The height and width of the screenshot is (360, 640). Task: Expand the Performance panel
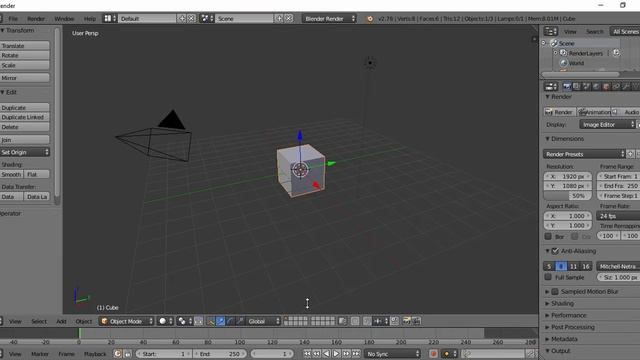pyautogui.click(x=568, y=315)
